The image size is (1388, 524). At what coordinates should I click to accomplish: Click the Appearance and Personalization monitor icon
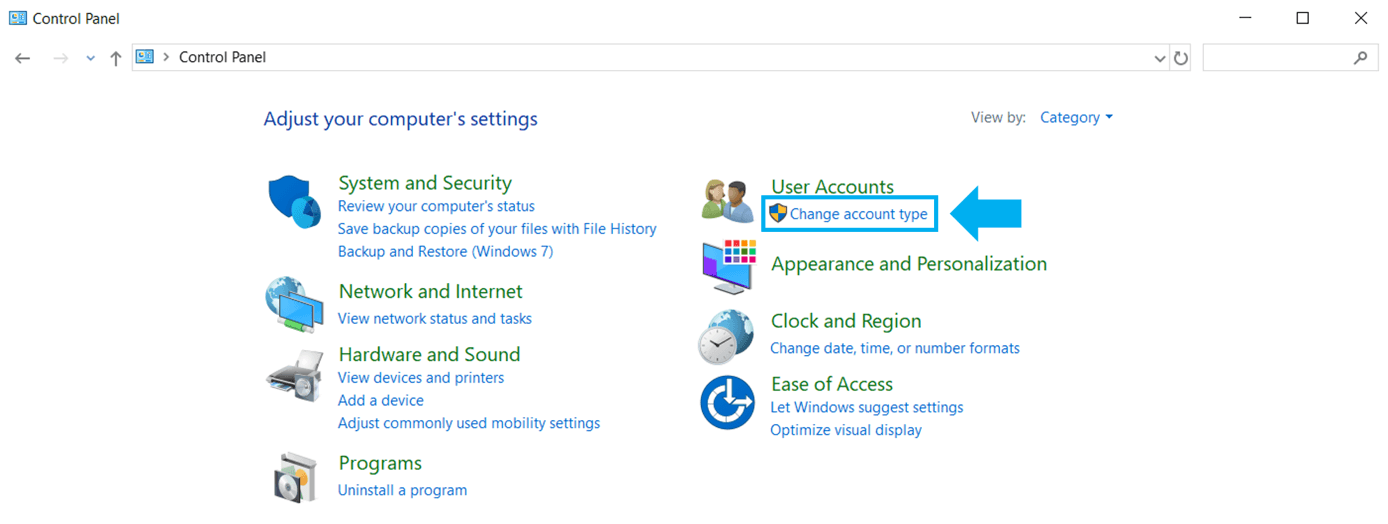(x=727, y=266)
